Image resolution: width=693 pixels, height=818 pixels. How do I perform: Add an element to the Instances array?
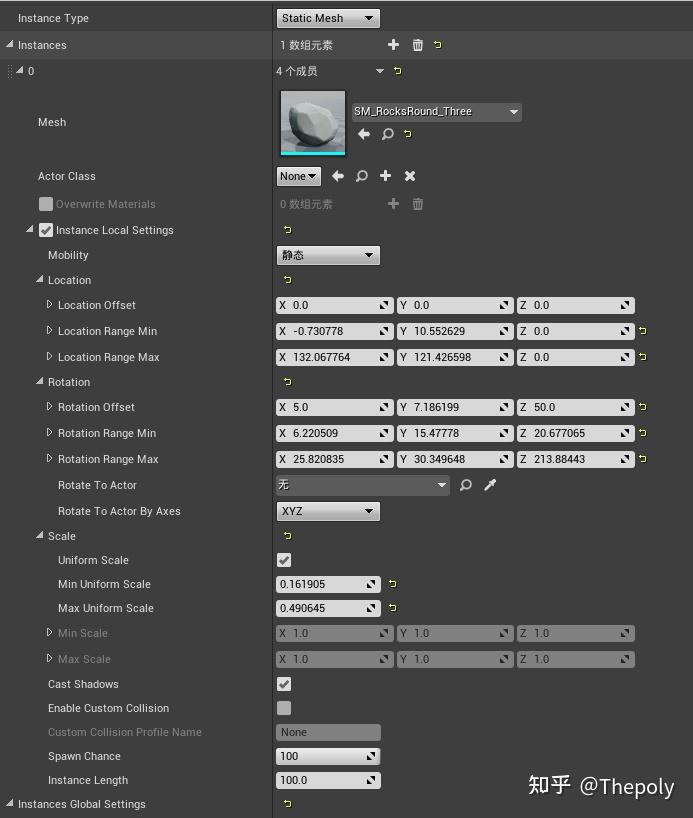393,45
